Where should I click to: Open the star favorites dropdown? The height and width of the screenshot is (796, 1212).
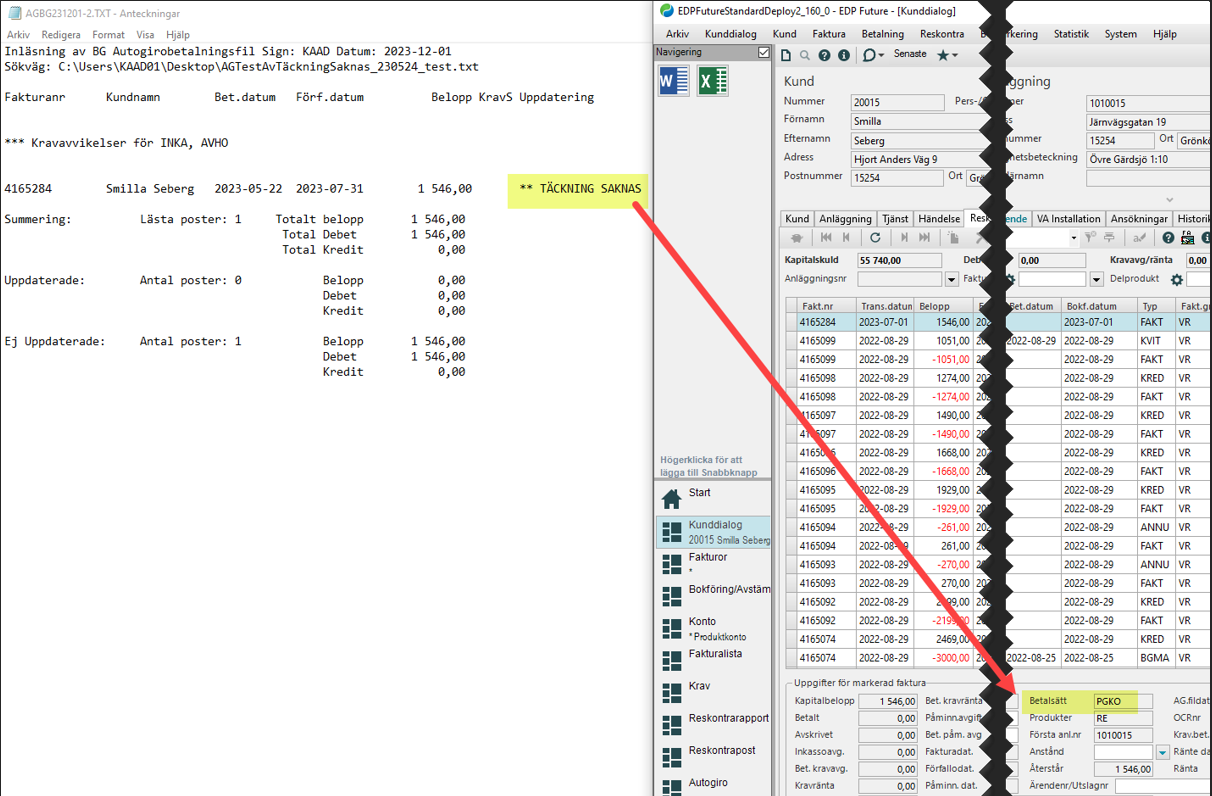947,56
